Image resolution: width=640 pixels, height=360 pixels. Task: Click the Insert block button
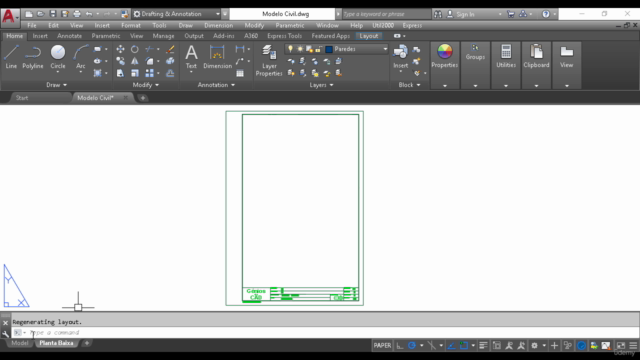pos(400,57)
